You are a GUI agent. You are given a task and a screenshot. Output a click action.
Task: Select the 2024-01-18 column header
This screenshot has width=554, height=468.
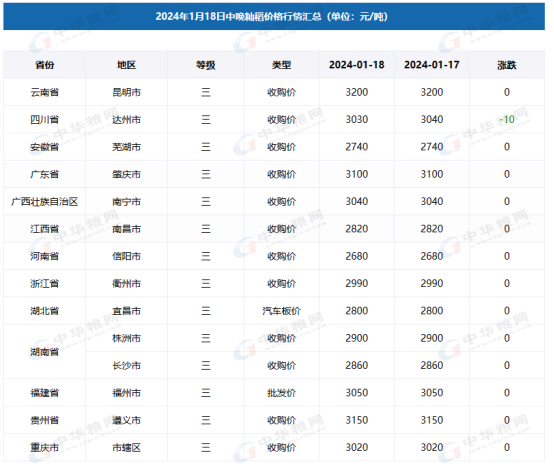pyautogui.click(x=357, y=65)
